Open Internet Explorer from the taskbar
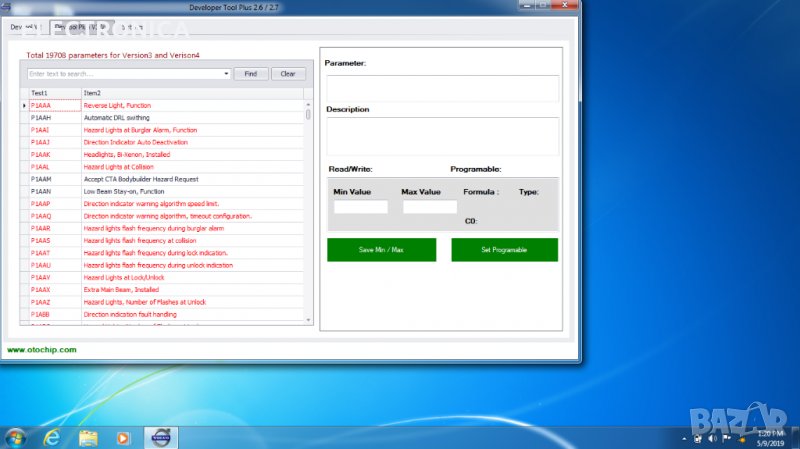 tap(52, 437)
